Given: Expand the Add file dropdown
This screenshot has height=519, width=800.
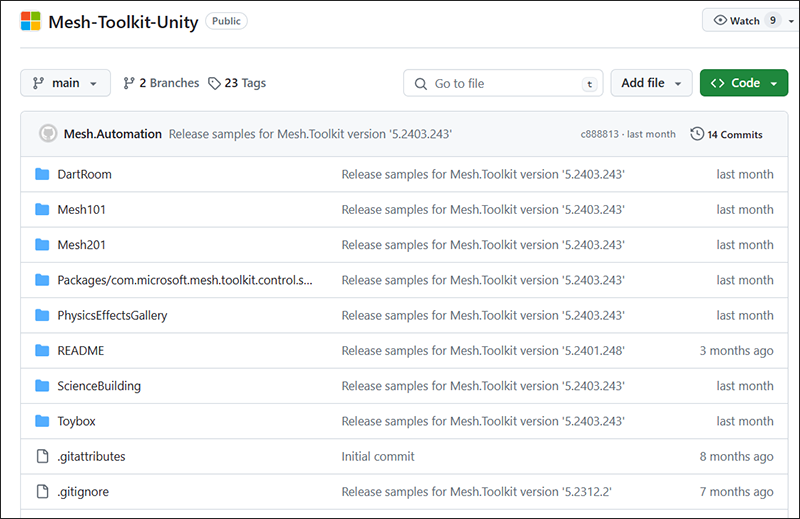Looking at the screenshot, I should tap(651, 83).
